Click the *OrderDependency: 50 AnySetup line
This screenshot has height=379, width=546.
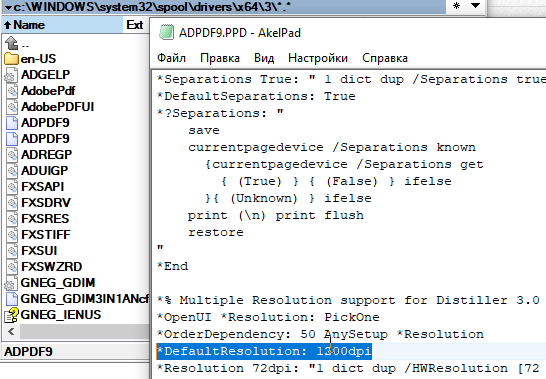point(320,334)
